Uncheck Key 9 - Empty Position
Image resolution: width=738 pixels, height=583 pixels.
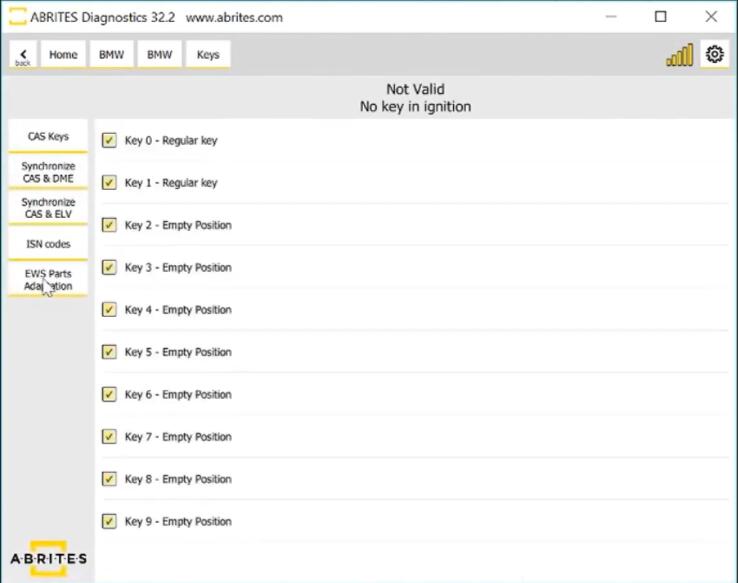(x=109, y=521)
